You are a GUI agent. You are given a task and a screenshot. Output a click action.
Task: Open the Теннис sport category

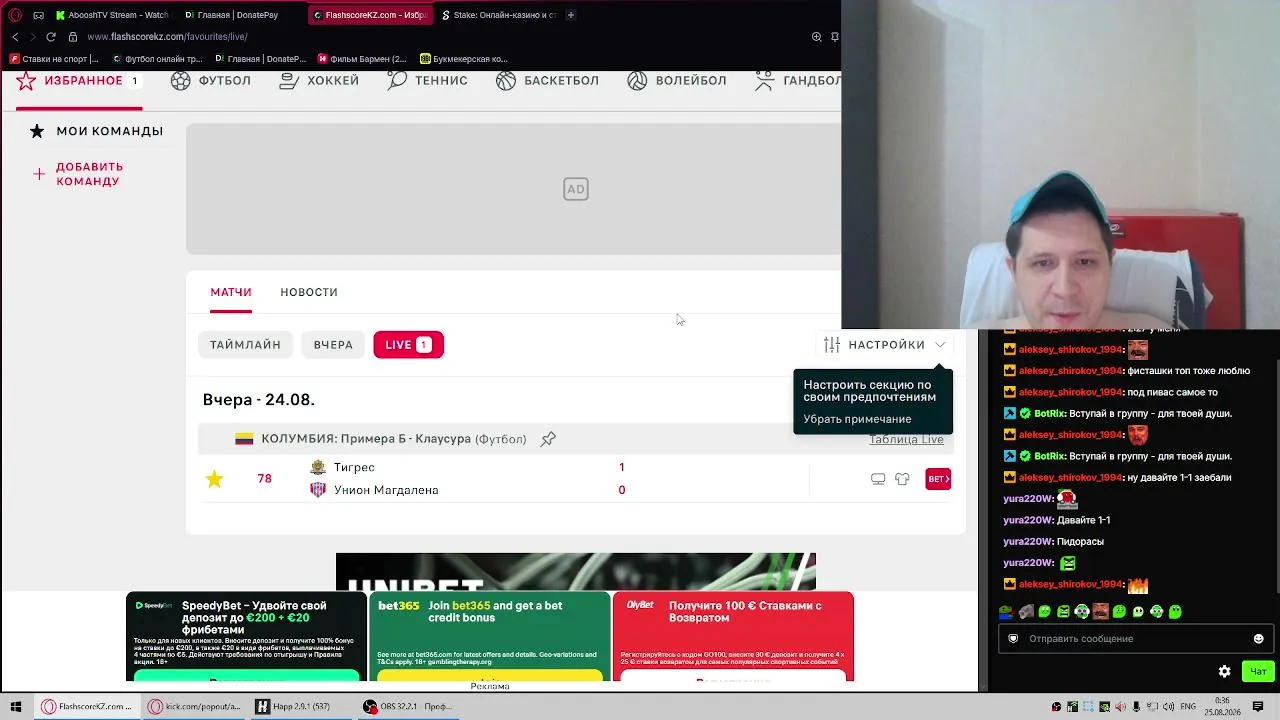pyautogui.click(x=427, y=81)
